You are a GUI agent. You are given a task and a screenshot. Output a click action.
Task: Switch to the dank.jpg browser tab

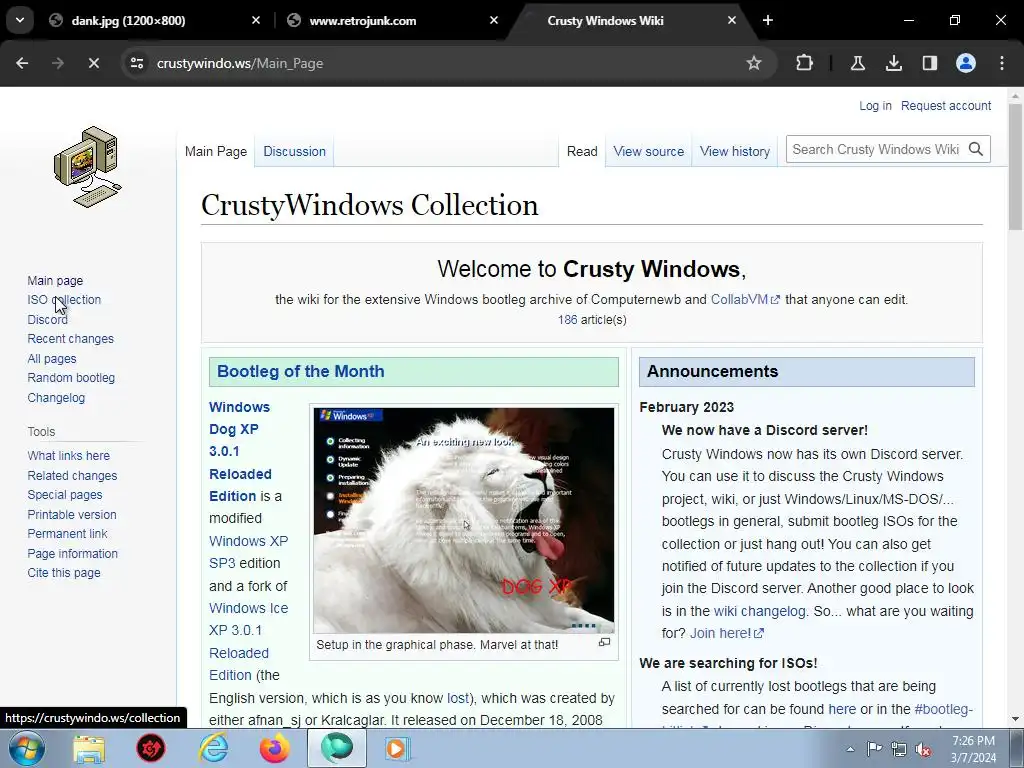tap(129, 21)
